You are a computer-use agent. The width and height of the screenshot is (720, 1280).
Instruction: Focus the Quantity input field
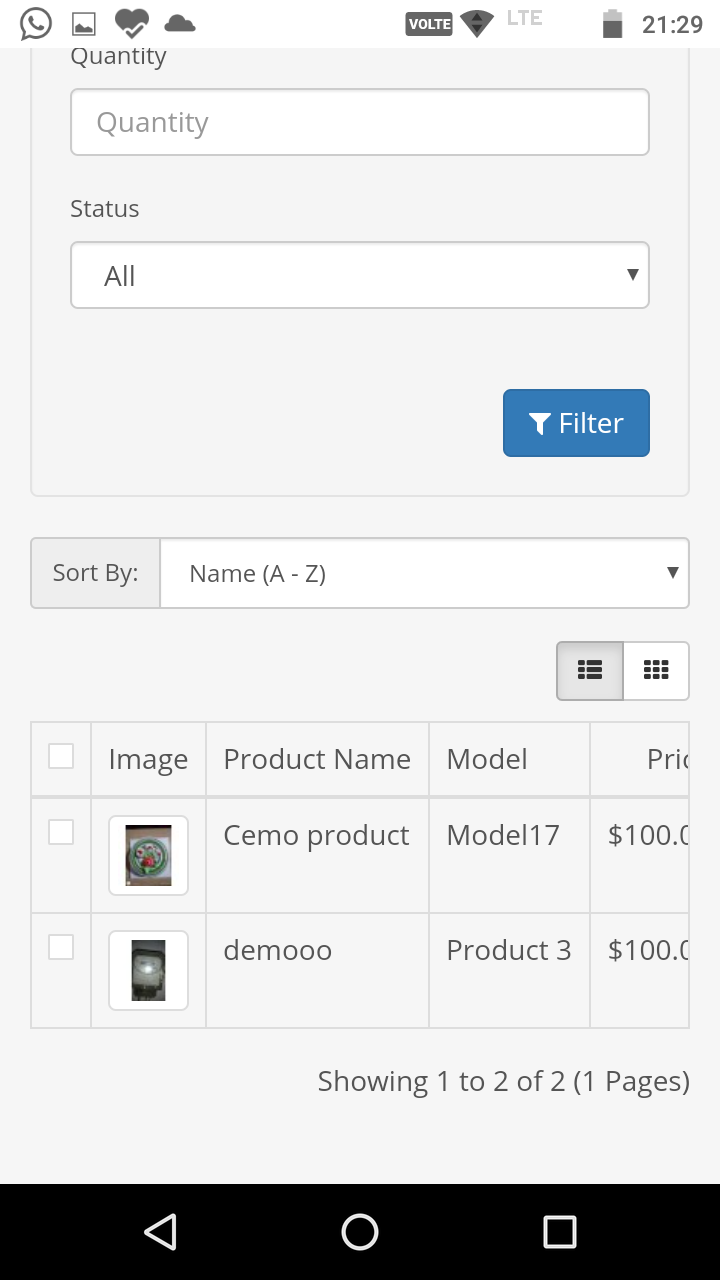point(360,122)
